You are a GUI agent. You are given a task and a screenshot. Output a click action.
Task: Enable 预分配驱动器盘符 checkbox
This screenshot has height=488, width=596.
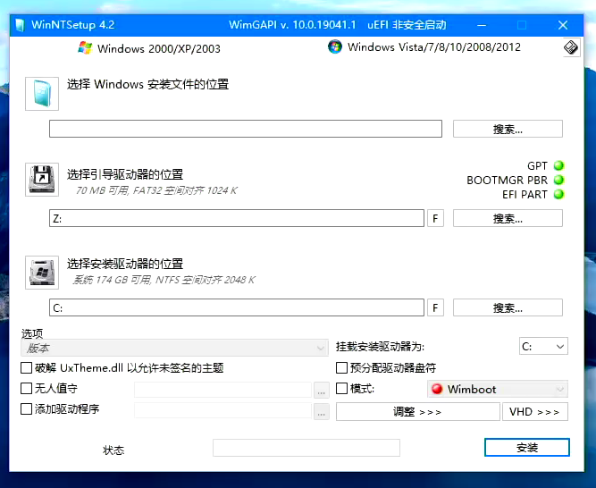(342, 368)
